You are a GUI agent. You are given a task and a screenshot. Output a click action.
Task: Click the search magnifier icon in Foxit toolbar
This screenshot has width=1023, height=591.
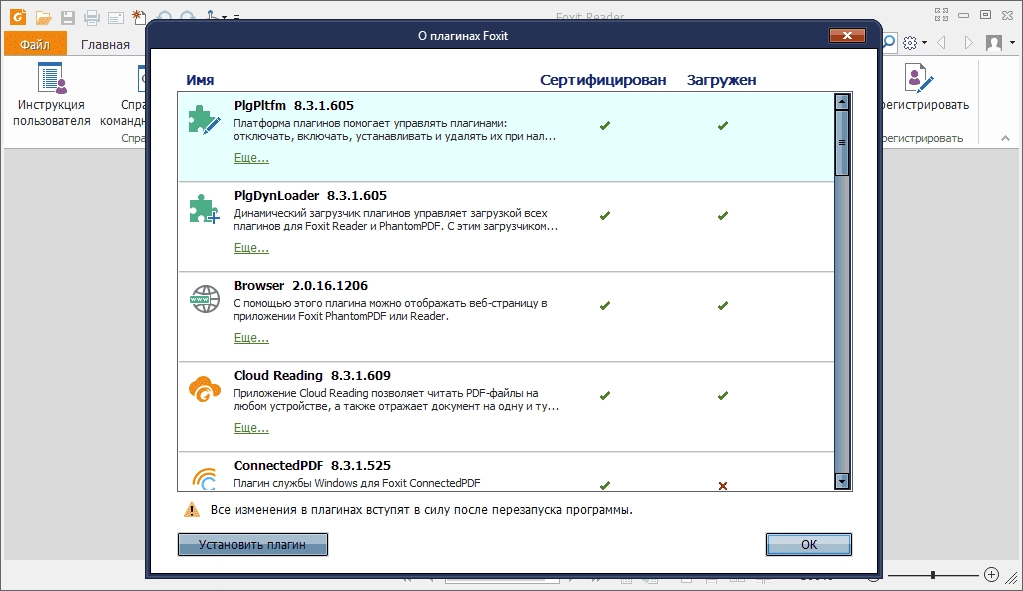[x=889, y=43]
